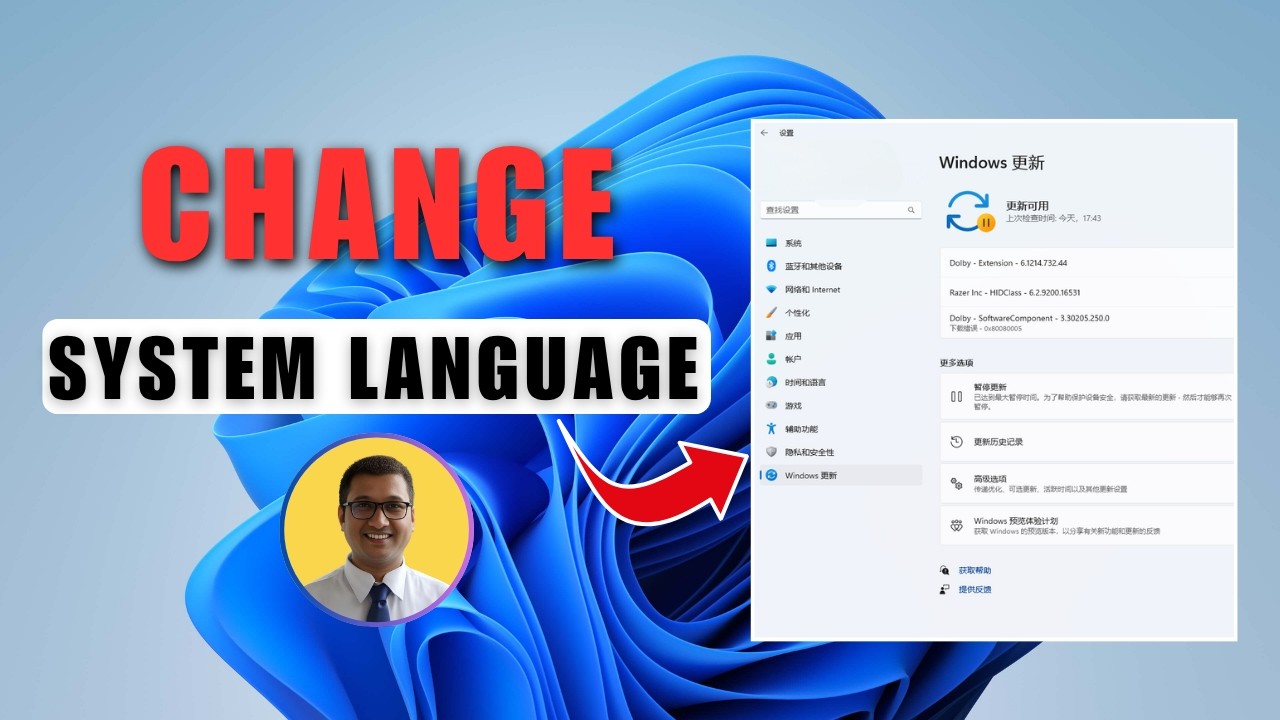Click the 更多选项 section label
The height and width of the screenshot is (720, 1280).
[956, 363]
